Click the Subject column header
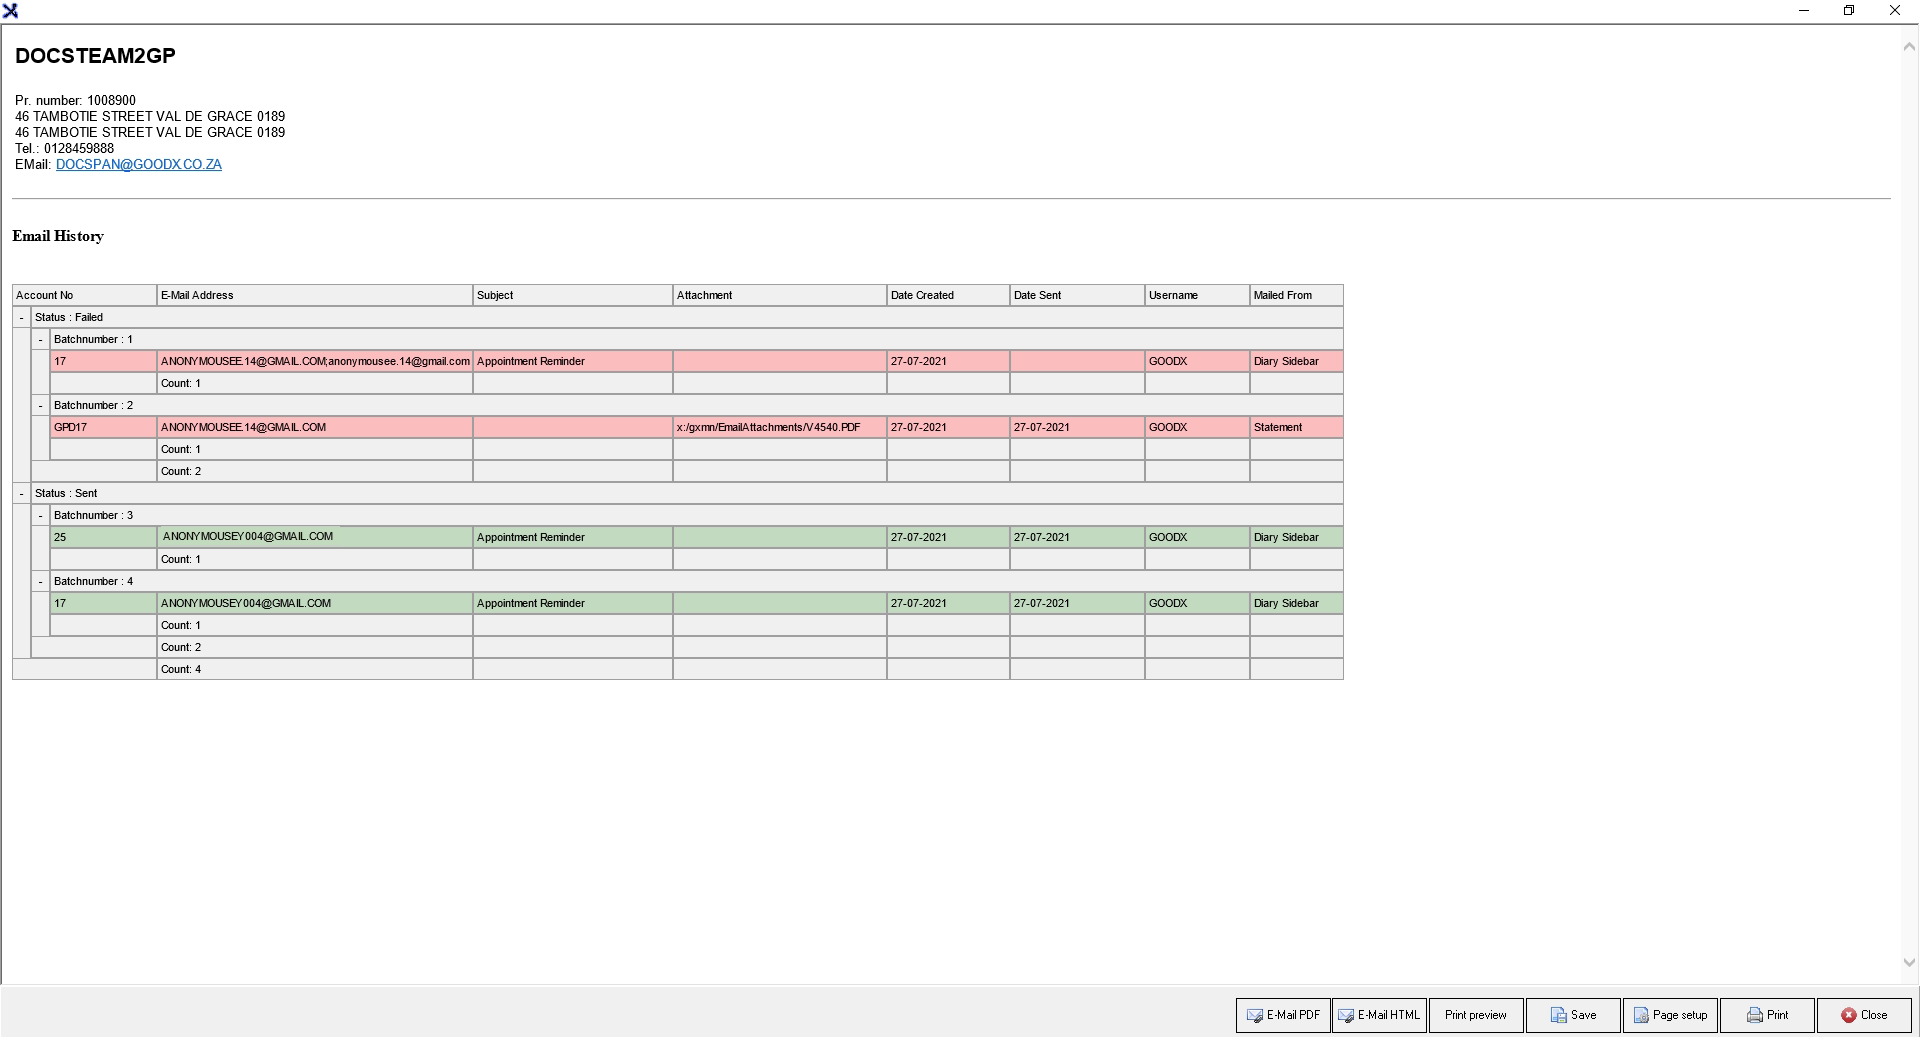The image size is (1920, 1037). coord(572,295)
